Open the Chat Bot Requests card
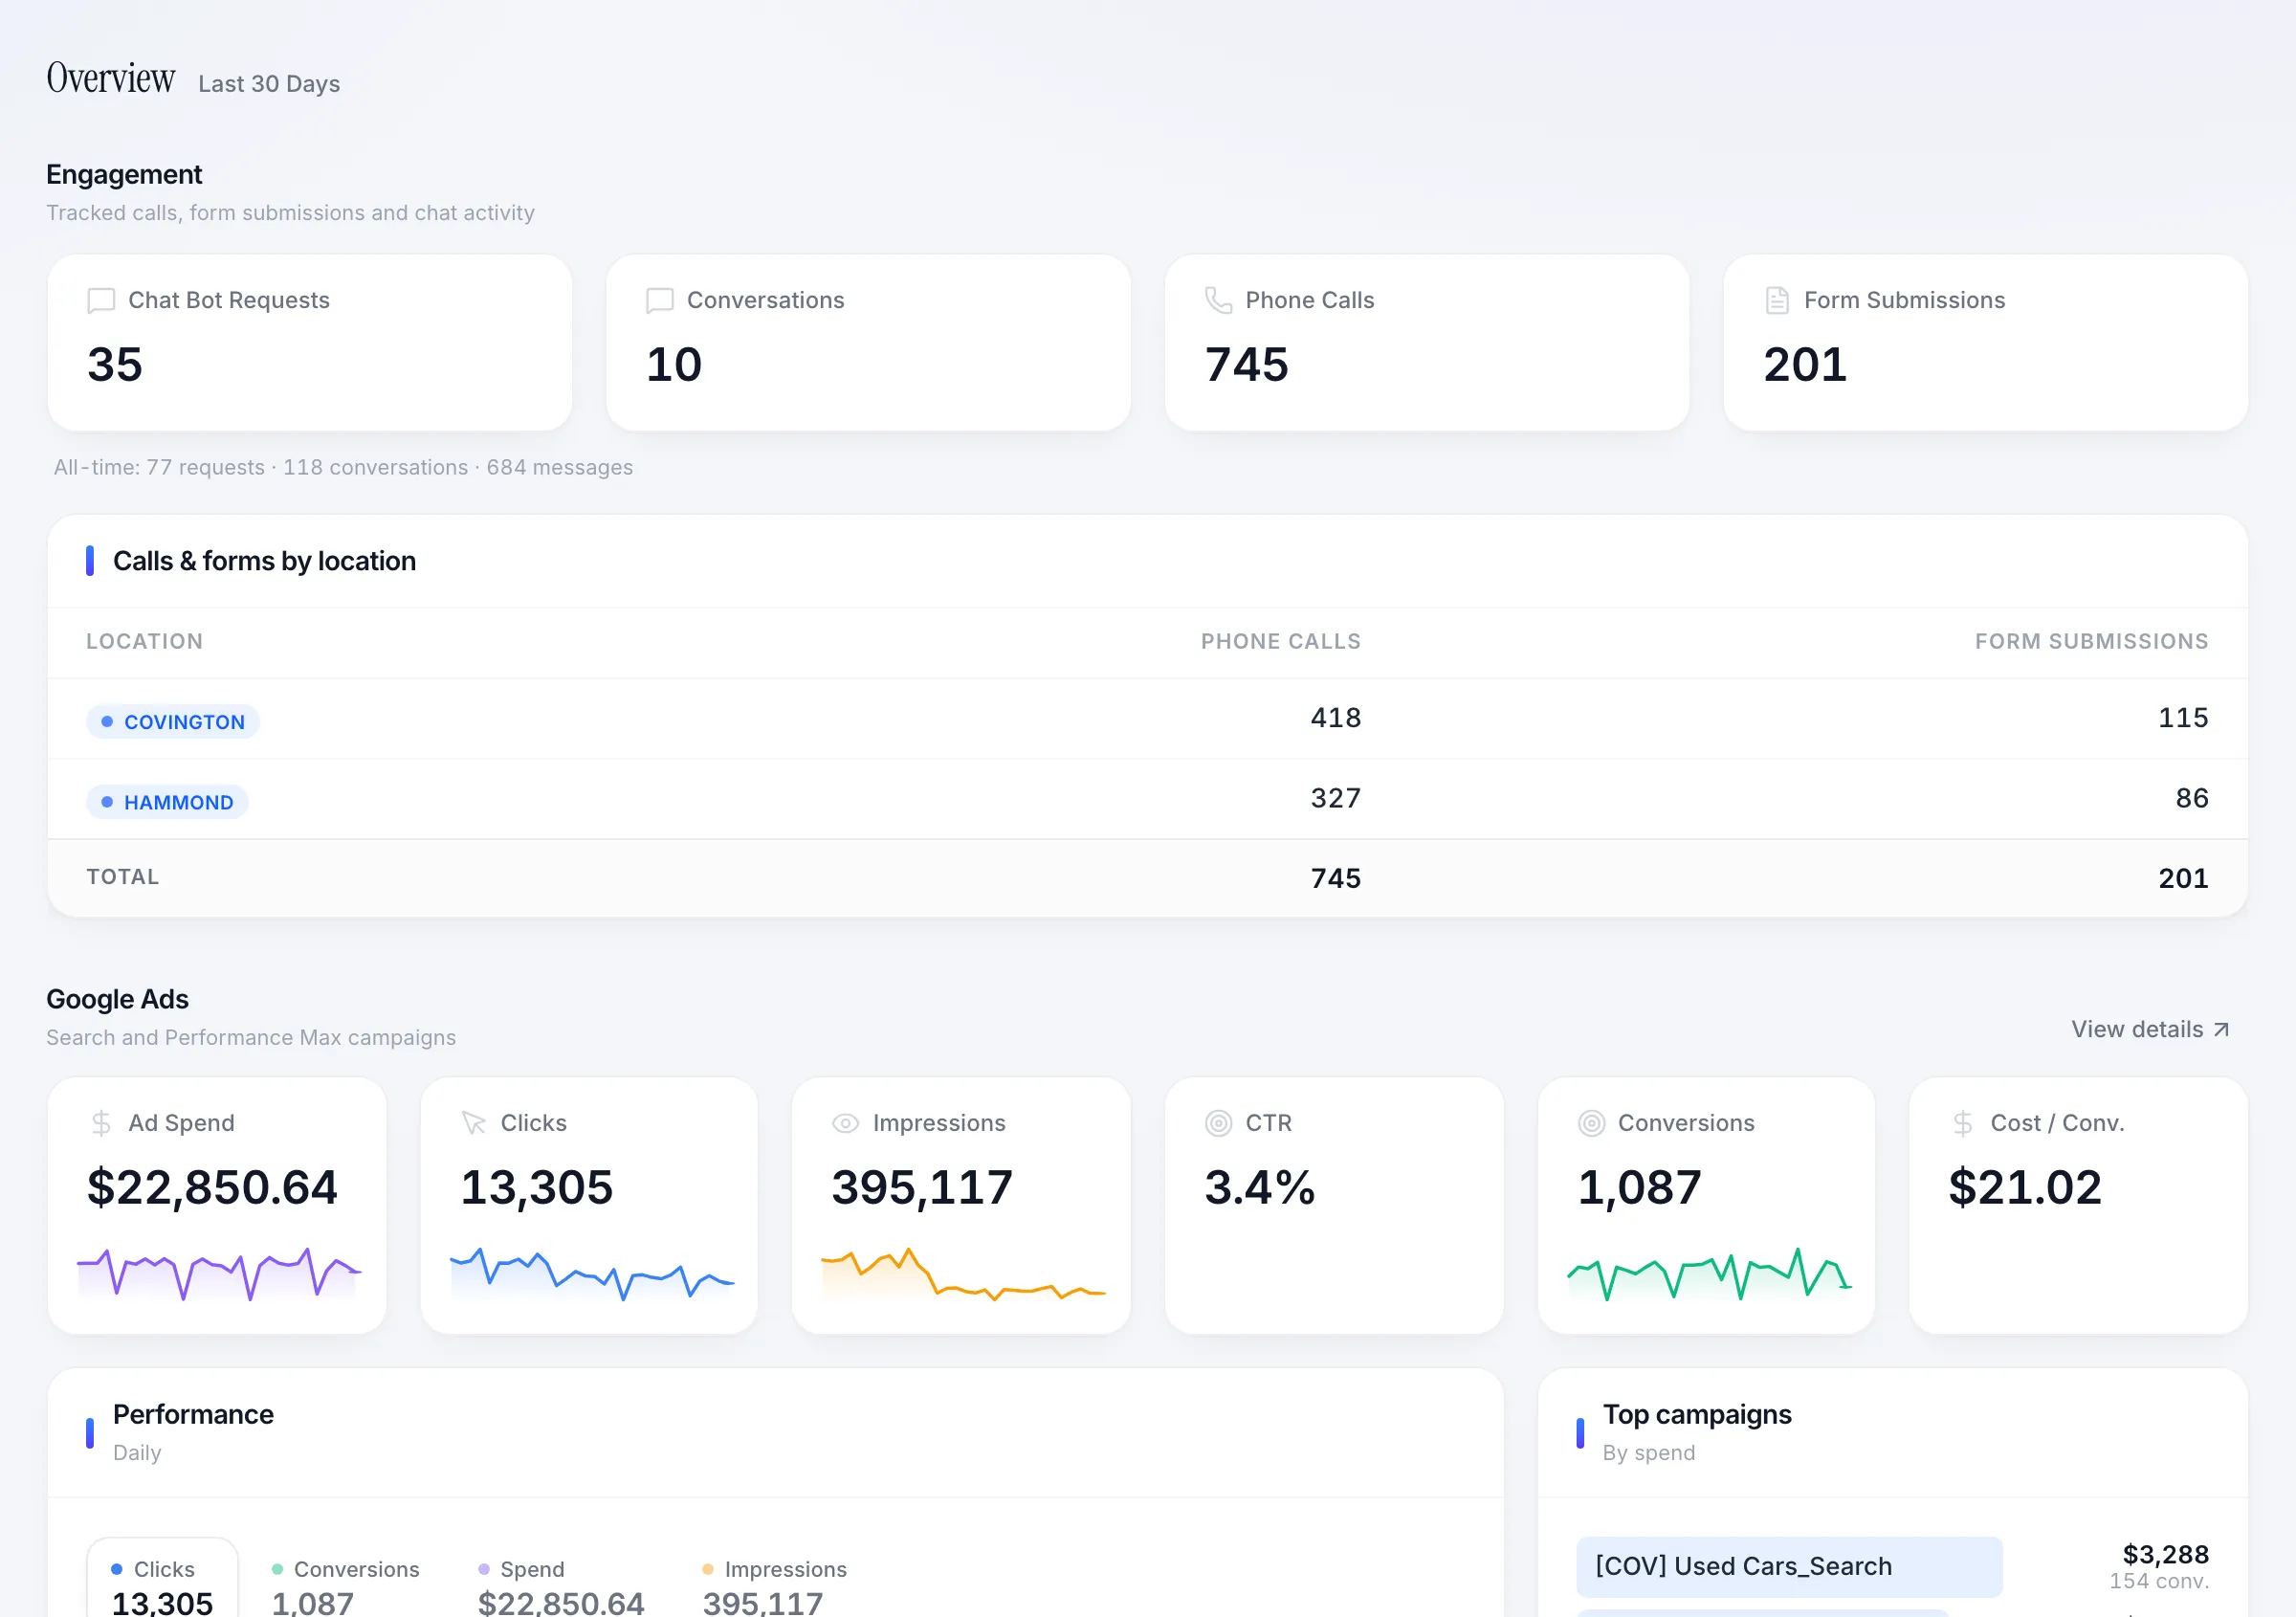Screen dimensions: 2296x1617 [x=310, y=342]
